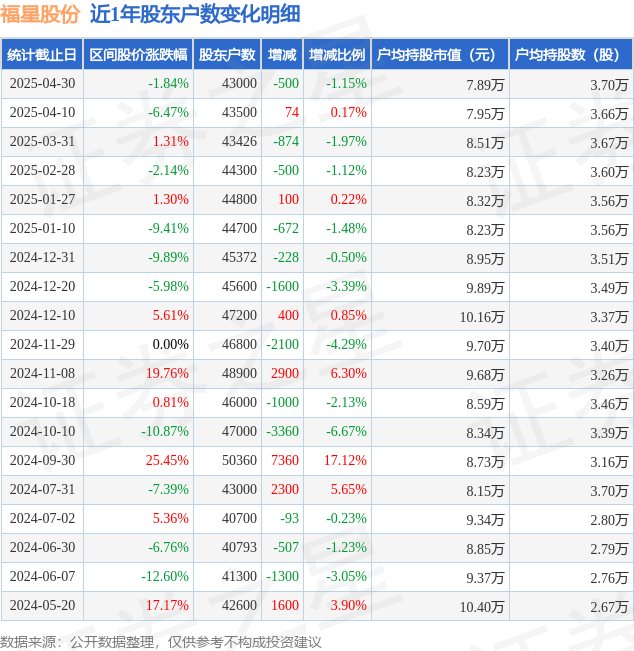The height and width of the screenshot is (651, 634).
Task: Select the date cell 2025-04-30
Action: [x=42, y=83]
